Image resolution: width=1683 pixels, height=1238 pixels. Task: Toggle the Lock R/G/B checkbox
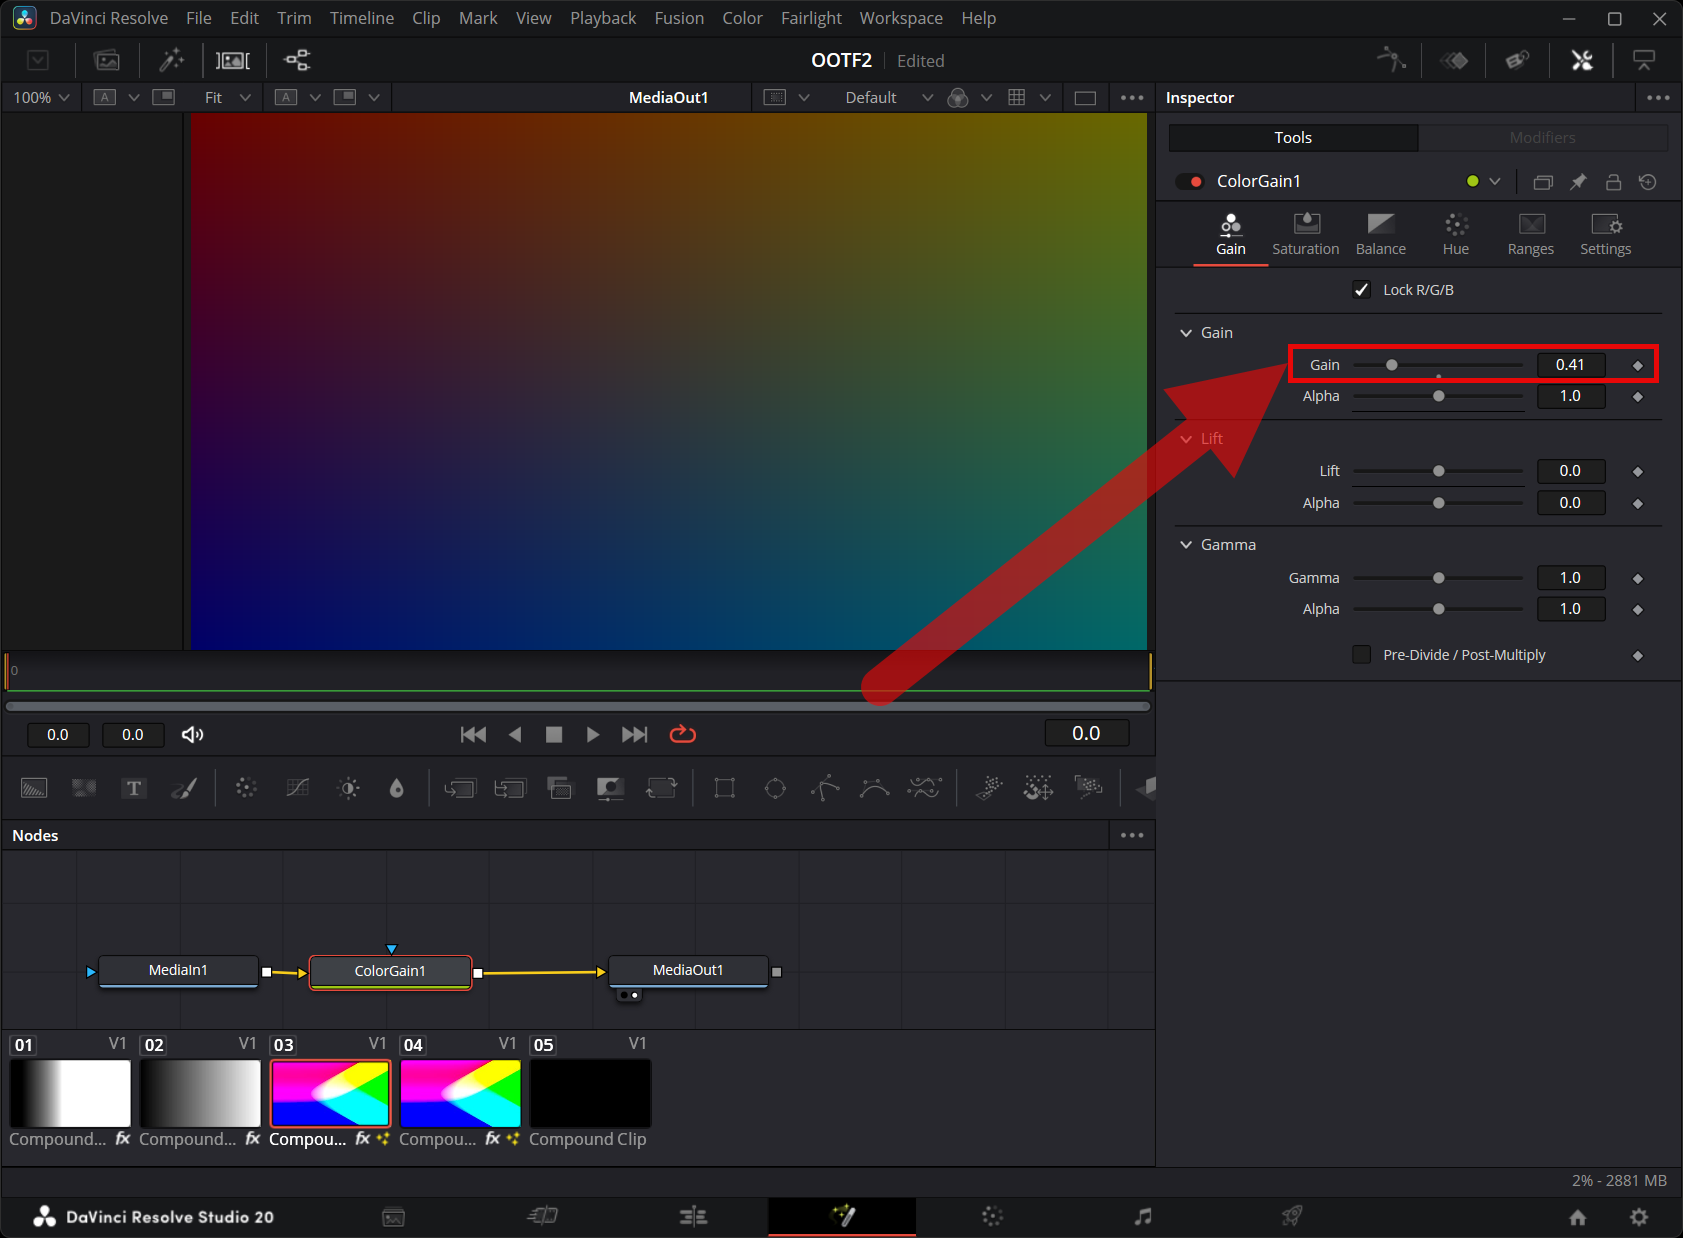pyautogui.click(x=1362, y=290)
